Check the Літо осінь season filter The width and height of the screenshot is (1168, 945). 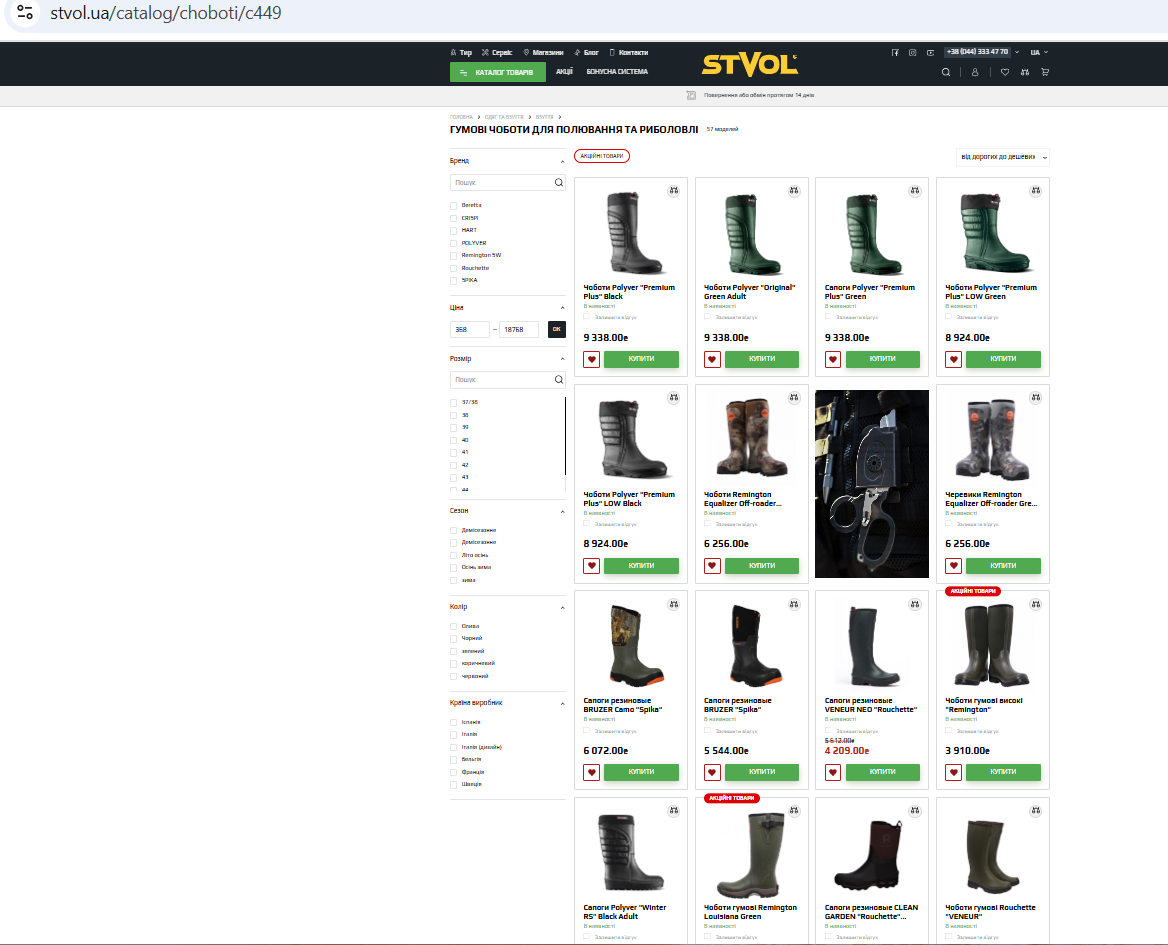click(x=454, y=556)
